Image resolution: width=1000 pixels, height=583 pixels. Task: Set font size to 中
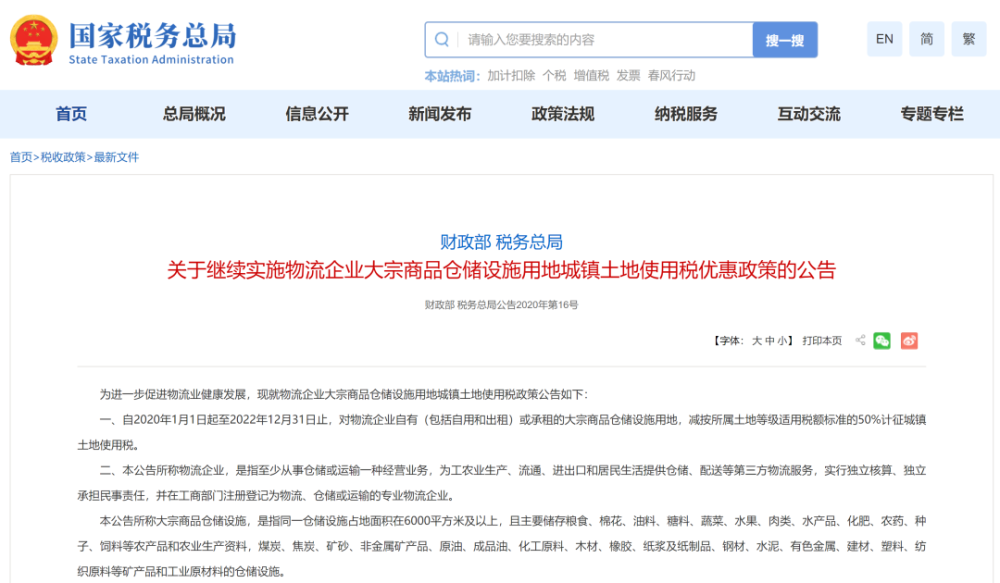[x=770, y=341]
